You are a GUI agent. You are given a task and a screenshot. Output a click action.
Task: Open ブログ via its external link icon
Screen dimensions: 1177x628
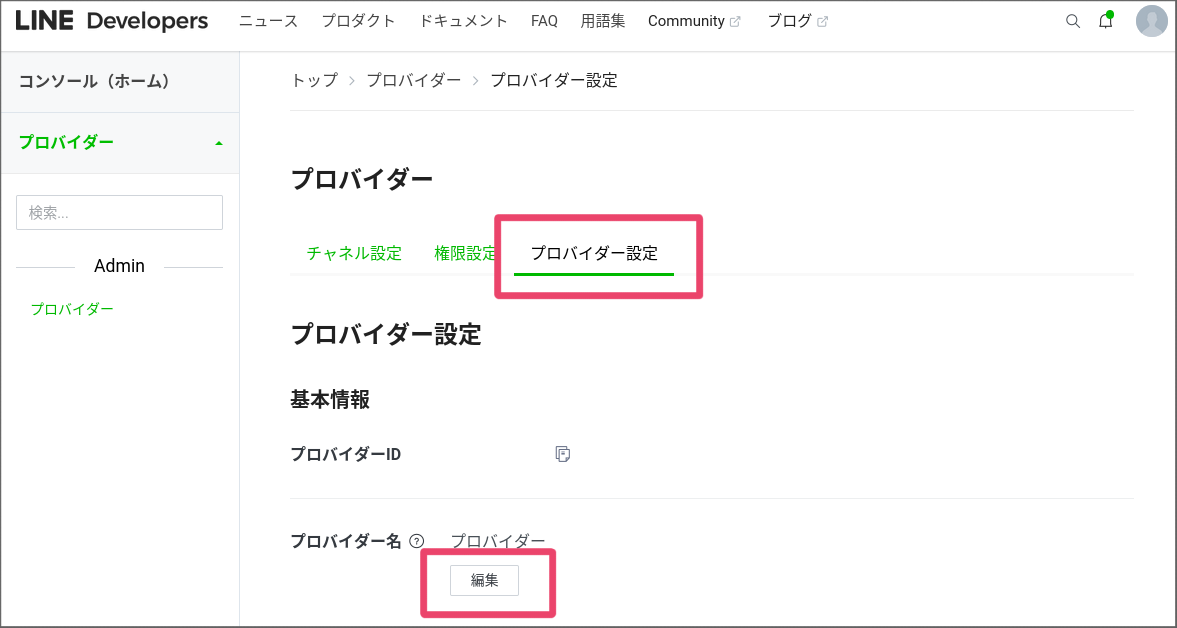point(823,20)
